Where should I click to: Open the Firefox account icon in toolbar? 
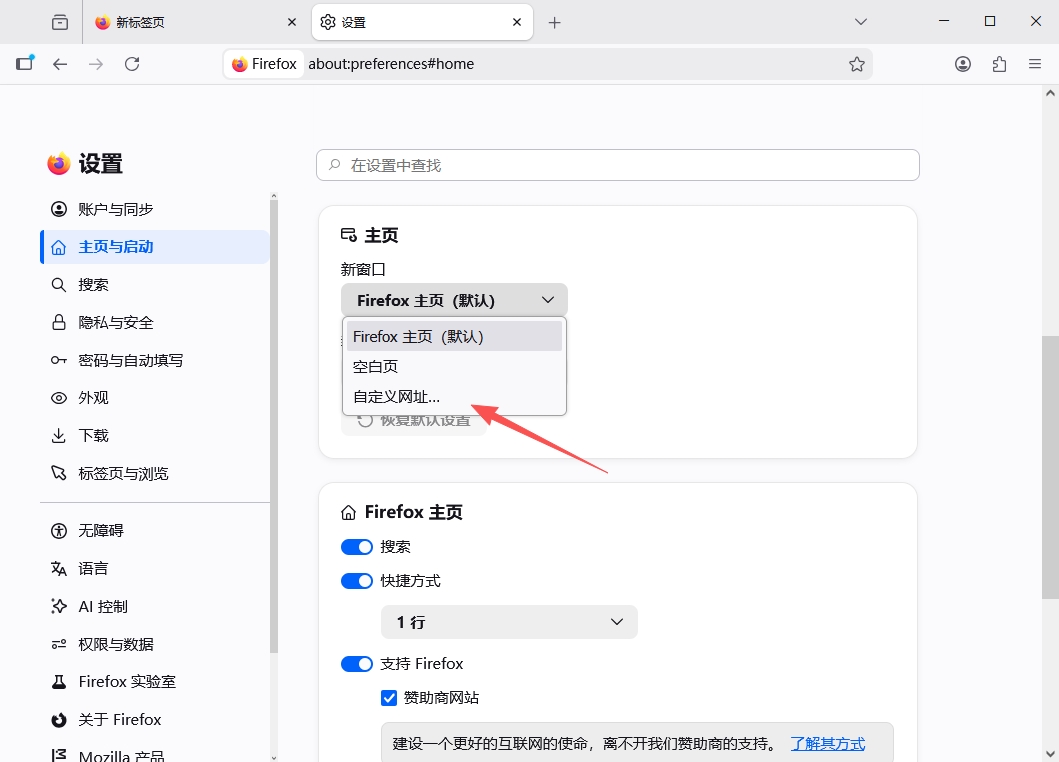pyautogui.click(x=962, y=64)
